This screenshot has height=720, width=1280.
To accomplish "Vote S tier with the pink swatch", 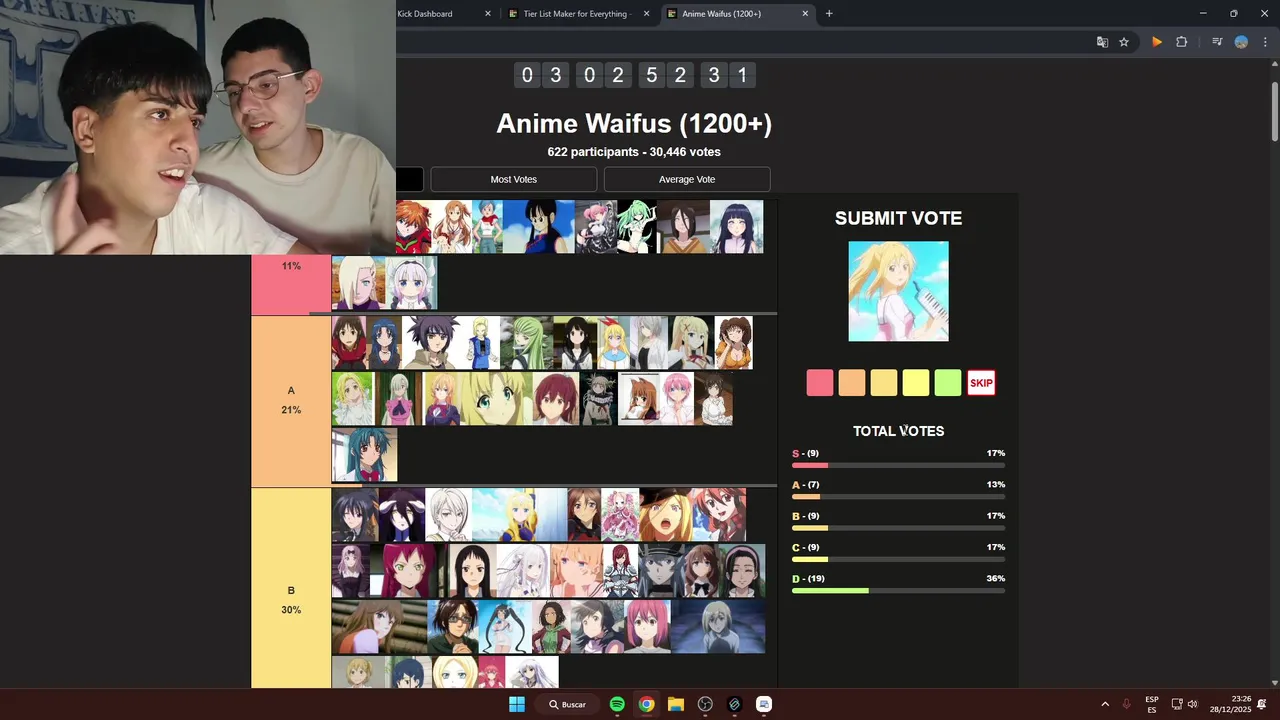I will click(x=820, y=383).
